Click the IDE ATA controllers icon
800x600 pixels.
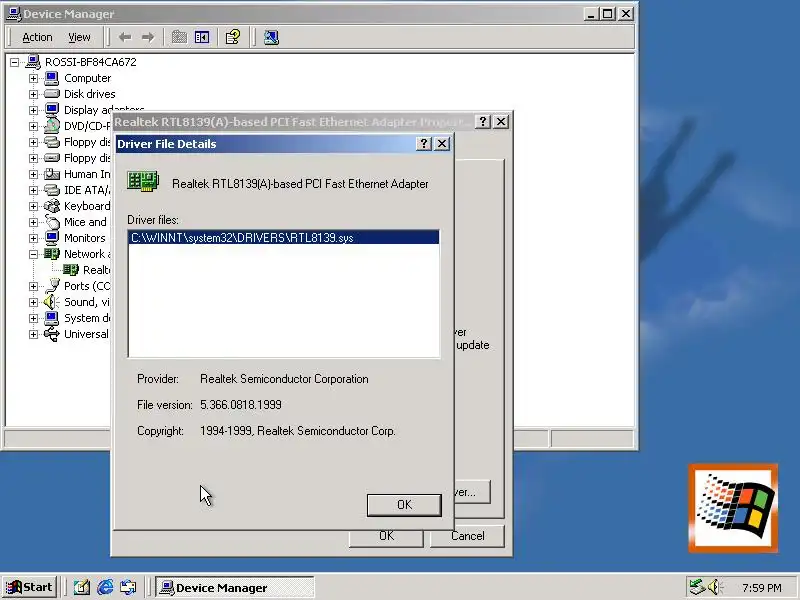(x=52, y=190)
